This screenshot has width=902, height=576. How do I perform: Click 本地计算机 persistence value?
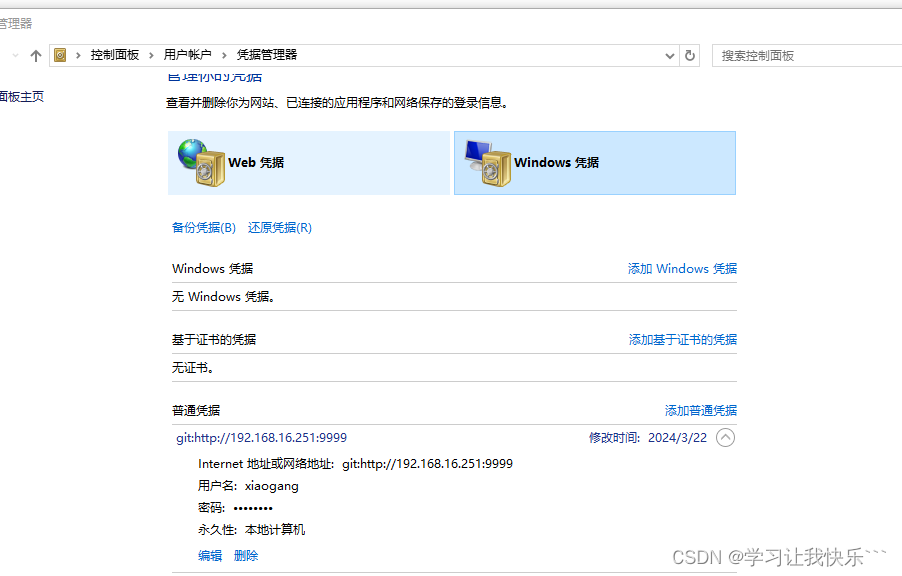pyautogui.click(x=275, y=530)
